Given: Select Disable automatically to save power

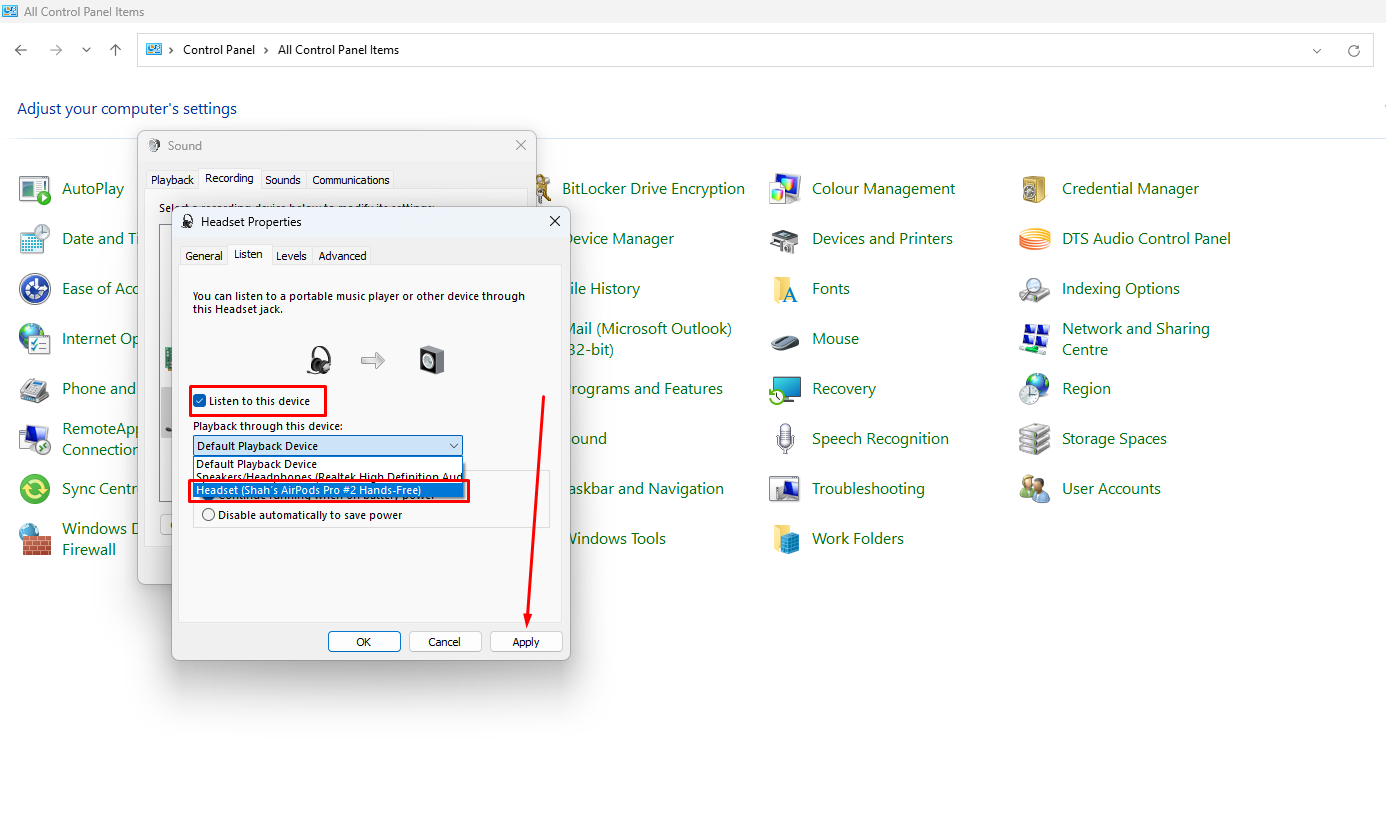Looking at the screenshot, I should pos(208,515).
